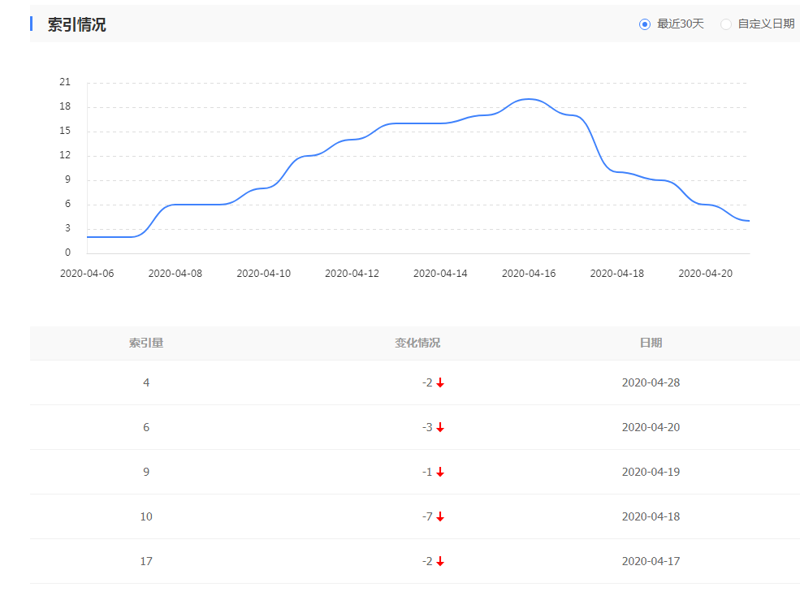800x596 pixels.
Task: Click the 变化情况 column header
Action: pos(417,343)
